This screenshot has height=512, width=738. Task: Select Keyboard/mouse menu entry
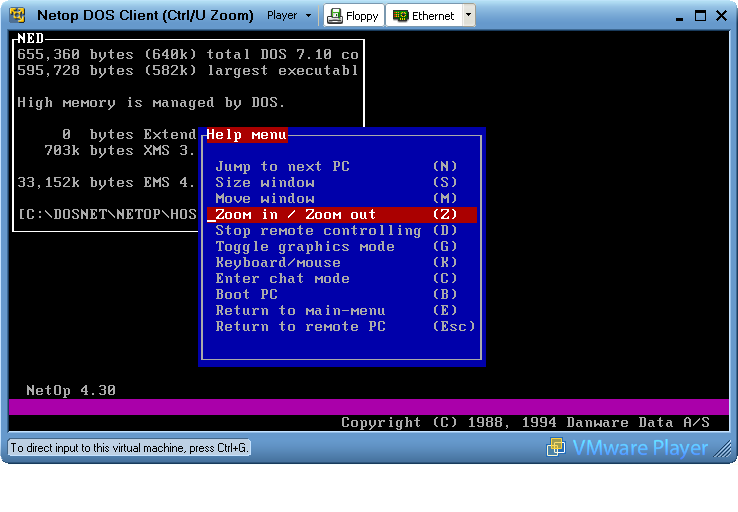point(342,263)
